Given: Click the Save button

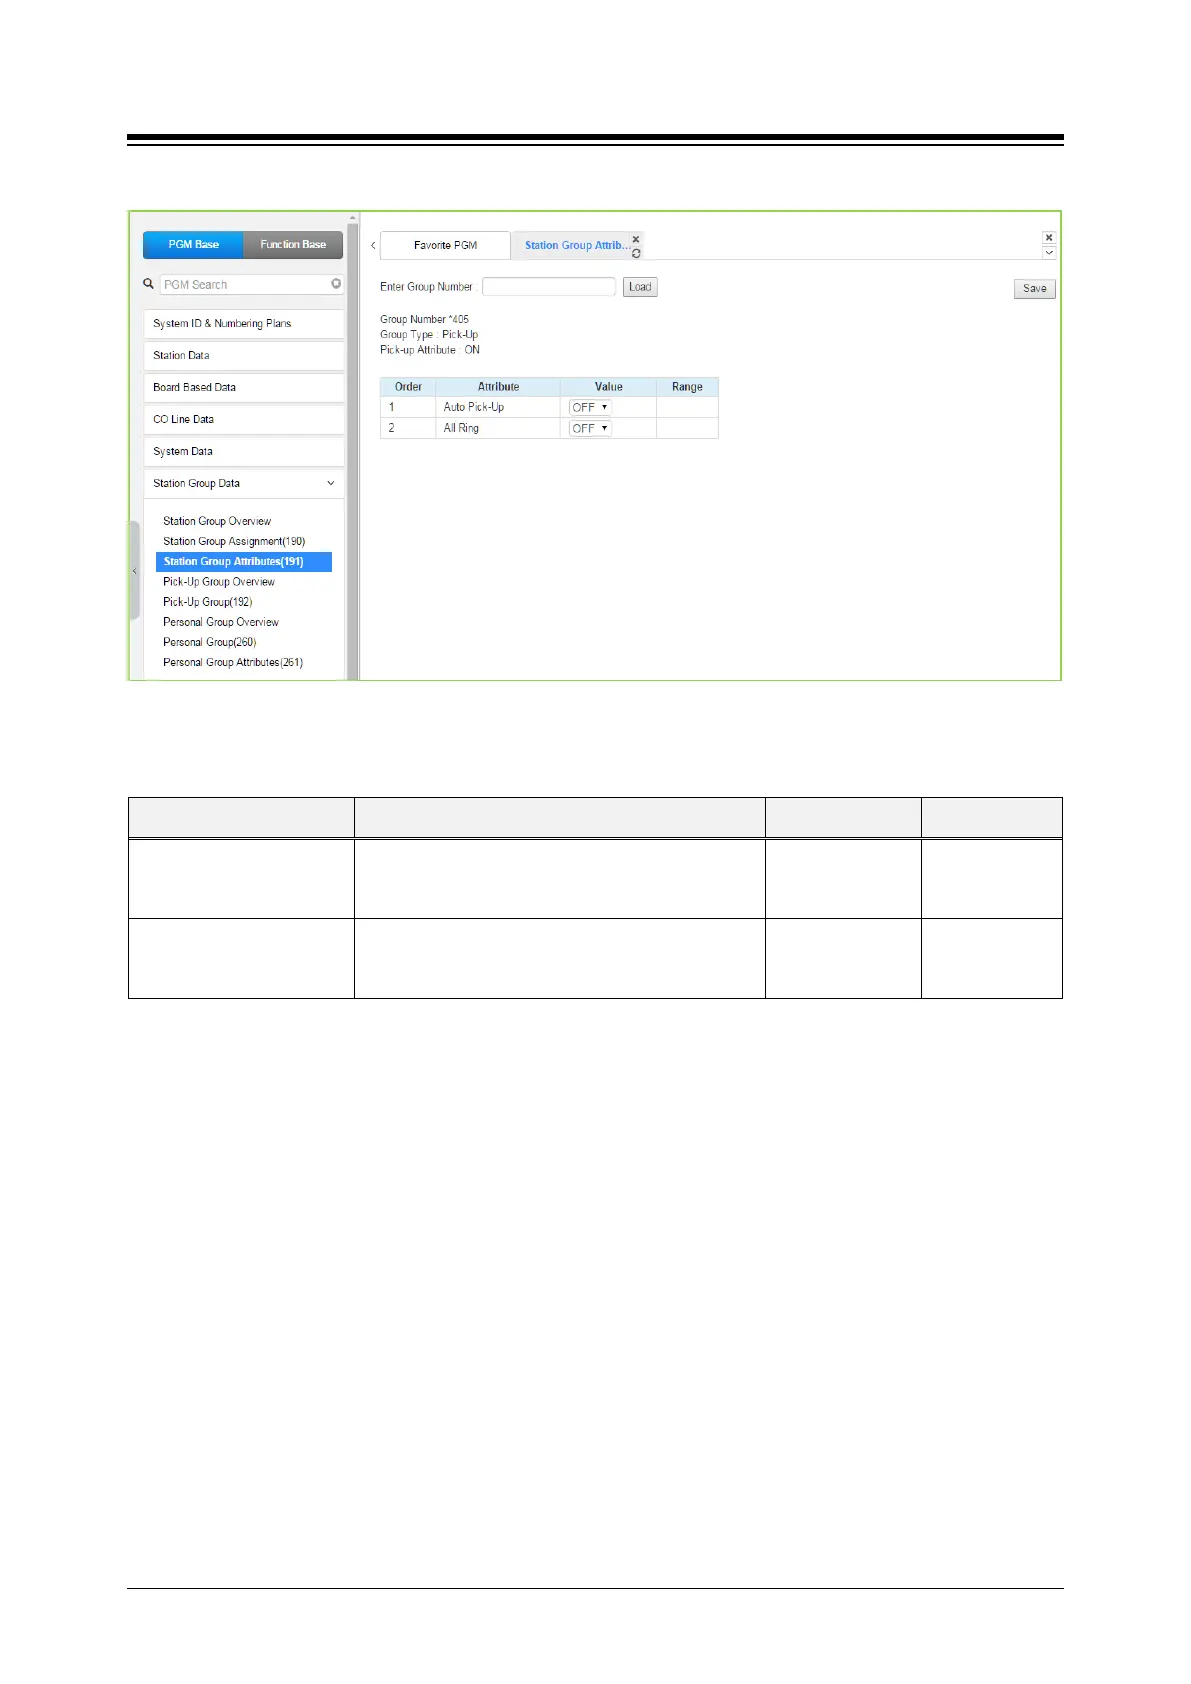Looking at the screenshot, I should point(1035,288).
